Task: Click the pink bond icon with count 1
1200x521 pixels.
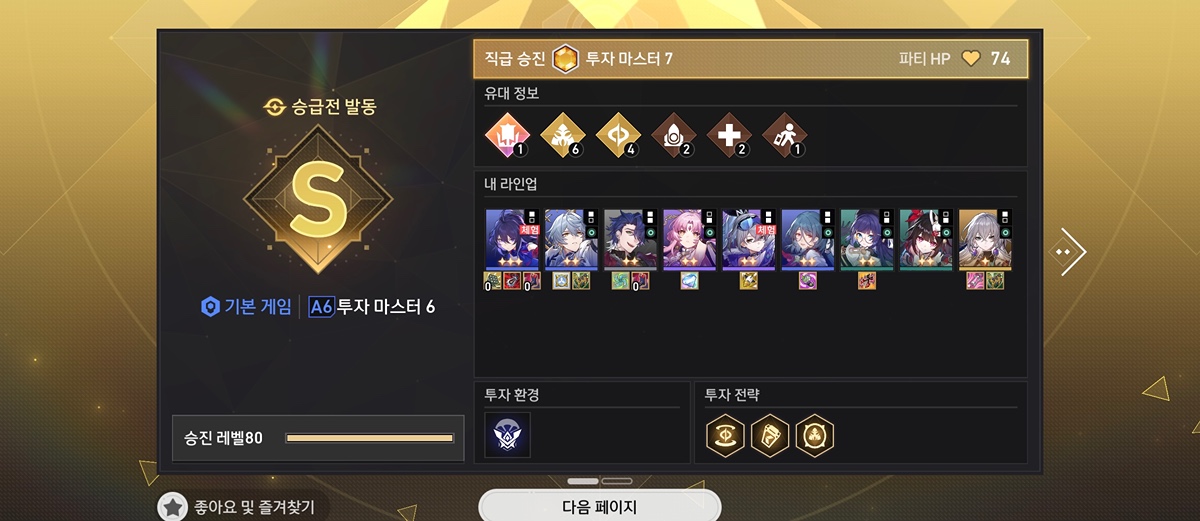Action: pyautogui.click(x=506, y=135)
